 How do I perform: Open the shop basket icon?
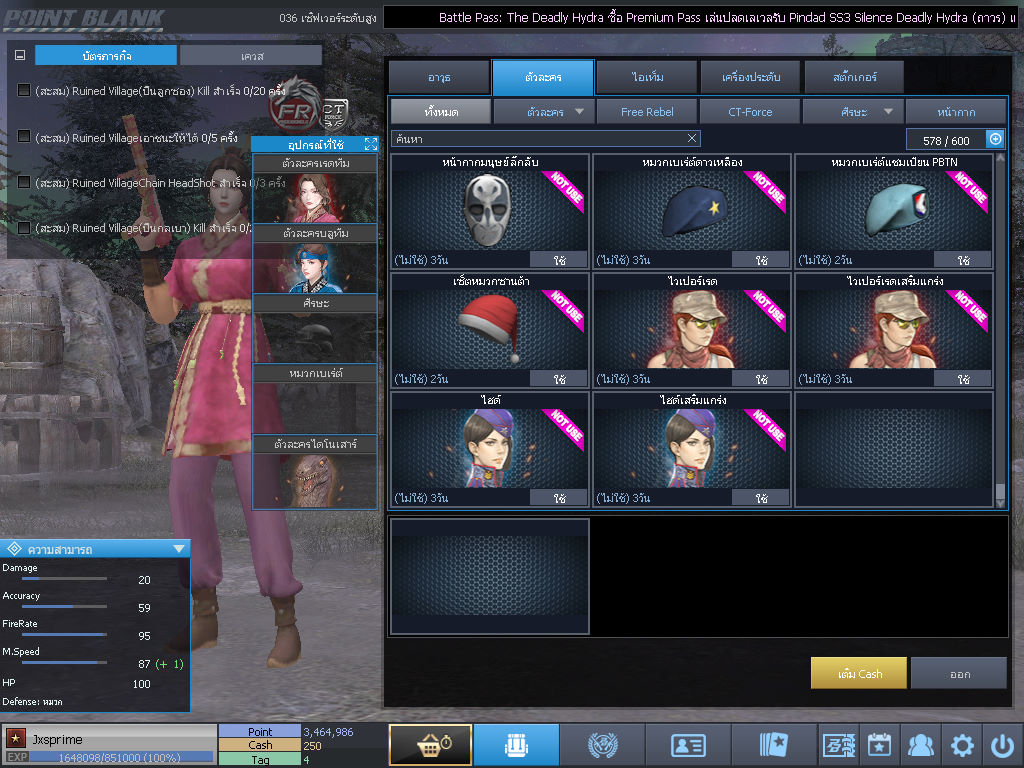(x=430, y=744)
